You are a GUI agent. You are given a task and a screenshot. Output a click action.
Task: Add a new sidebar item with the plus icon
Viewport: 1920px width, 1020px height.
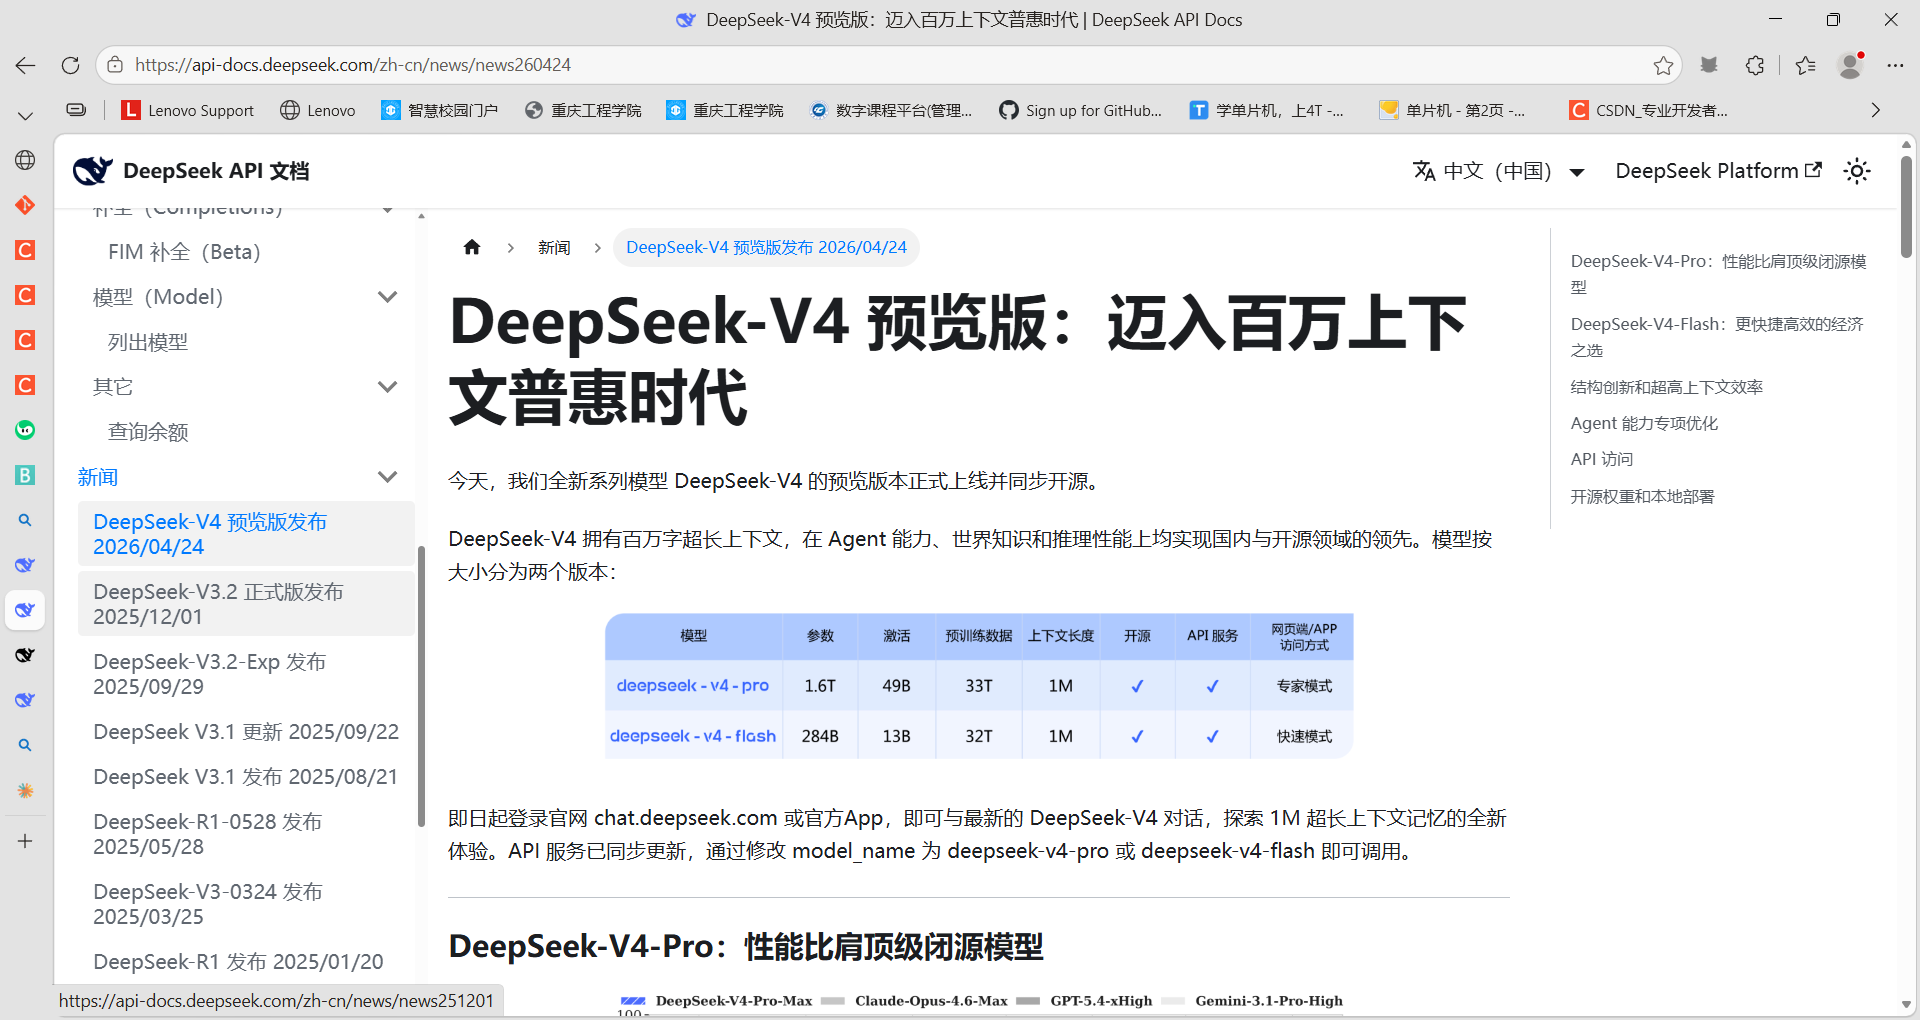coord(25,841)
